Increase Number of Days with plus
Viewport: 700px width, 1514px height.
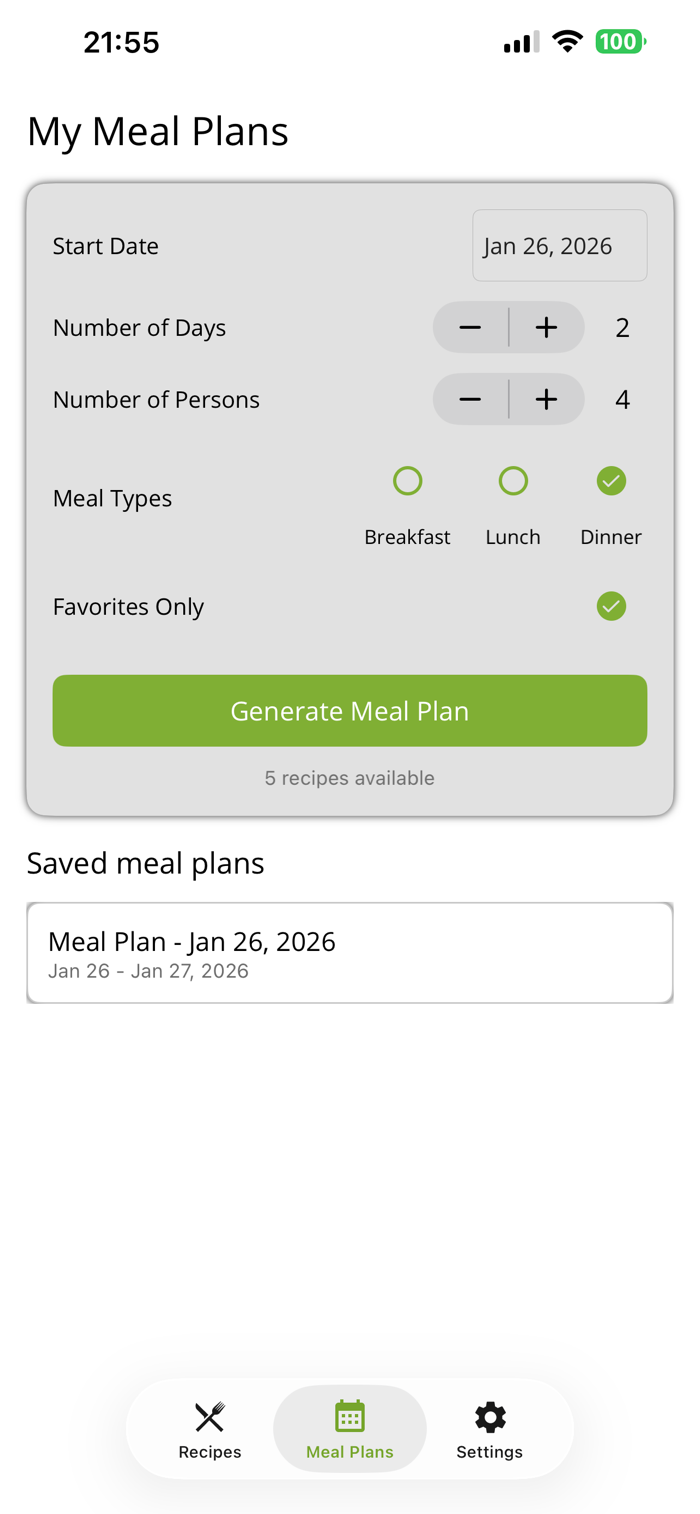546,328
